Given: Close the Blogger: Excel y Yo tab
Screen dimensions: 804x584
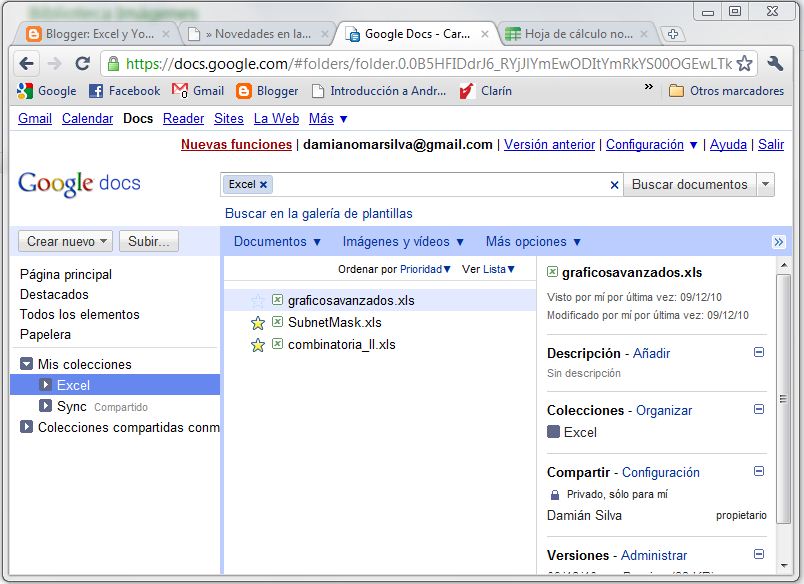Looking at the screenshot, I should [x=166, y=34].
